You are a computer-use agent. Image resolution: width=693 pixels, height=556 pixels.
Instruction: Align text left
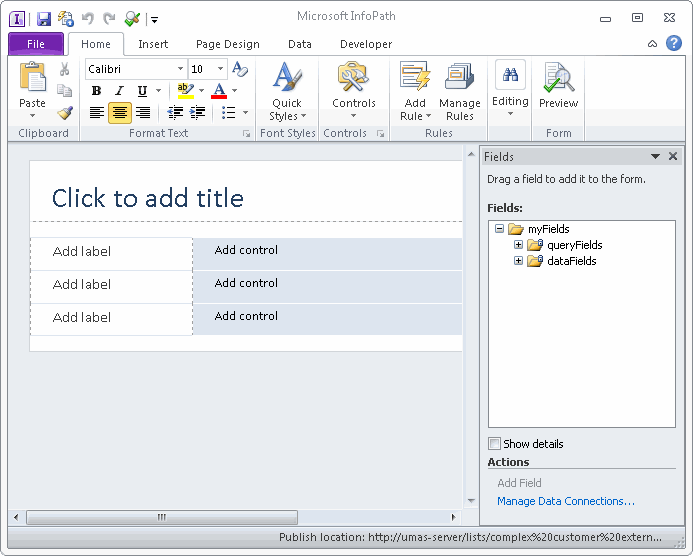96,113
